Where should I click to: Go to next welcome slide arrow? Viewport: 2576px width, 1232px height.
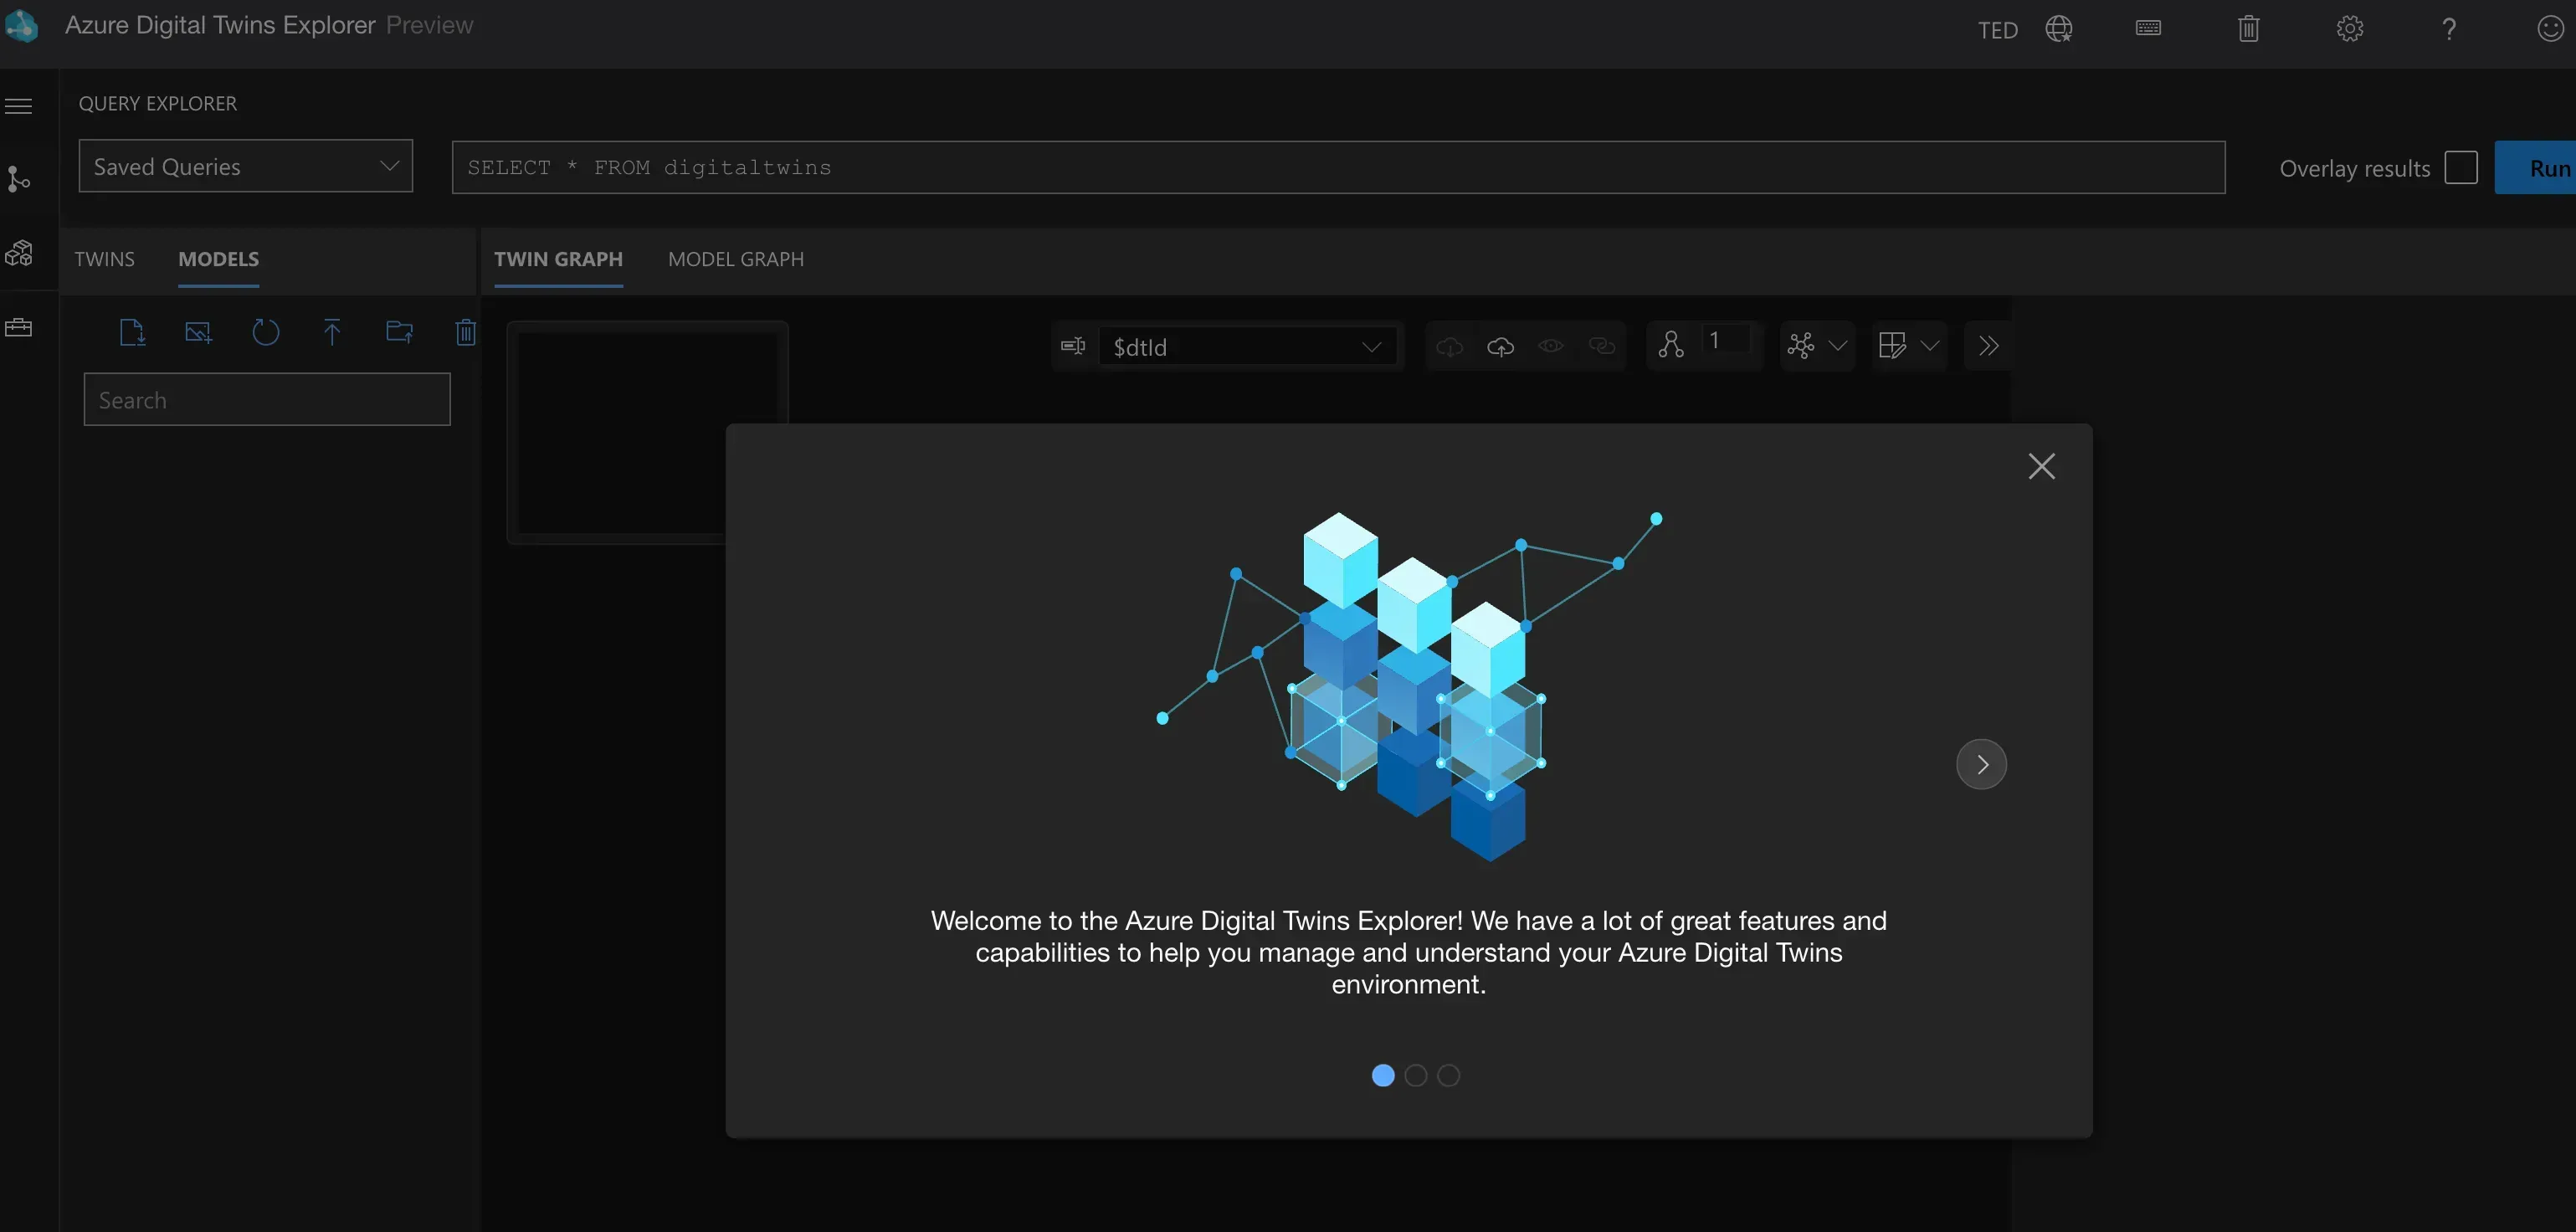coord(1981,765)
